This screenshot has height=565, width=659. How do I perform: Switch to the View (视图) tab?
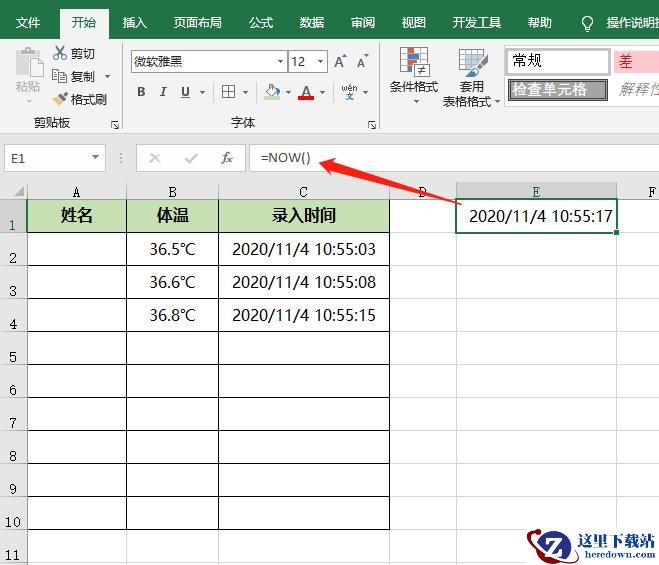click(414, 23)
